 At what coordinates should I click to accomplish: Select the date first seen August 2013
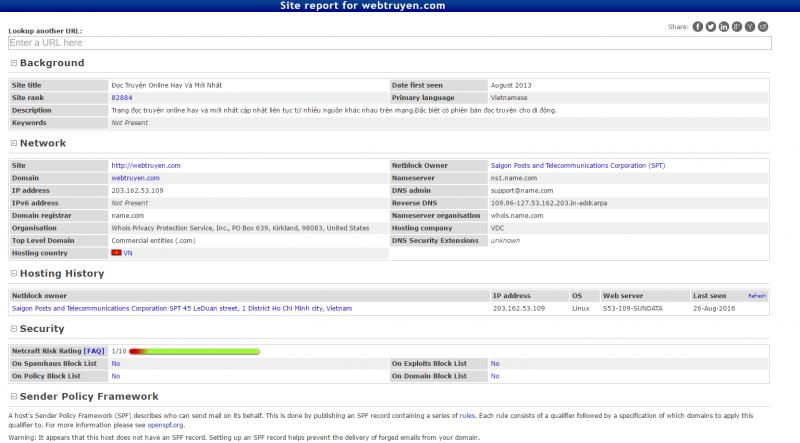(x=511, y=85)
